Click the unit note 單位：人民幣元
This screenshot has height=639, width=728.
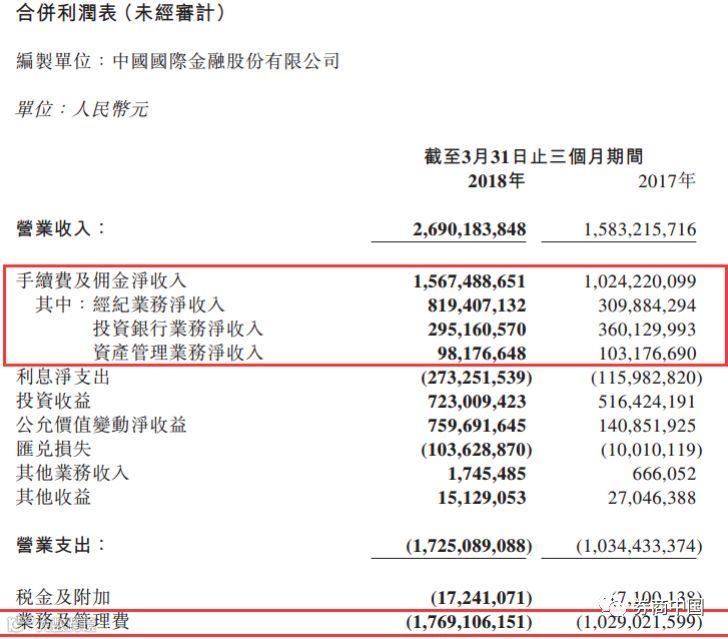coord(82,109)
